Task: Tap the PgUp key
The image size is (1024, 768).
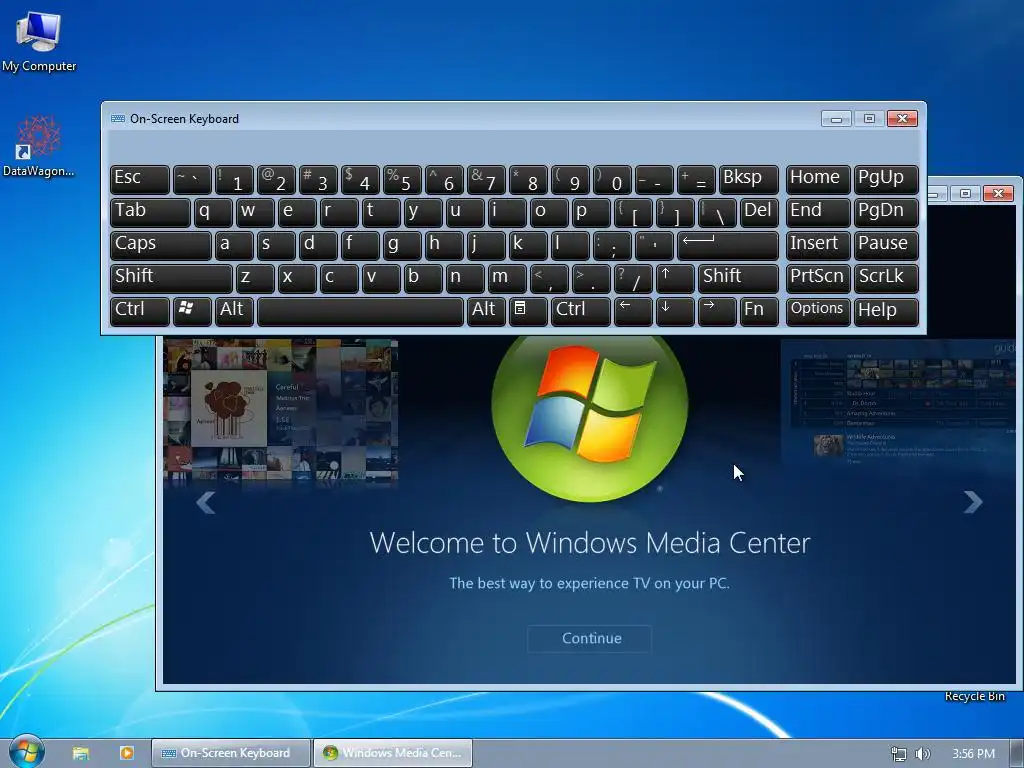Action: point(886,180)
